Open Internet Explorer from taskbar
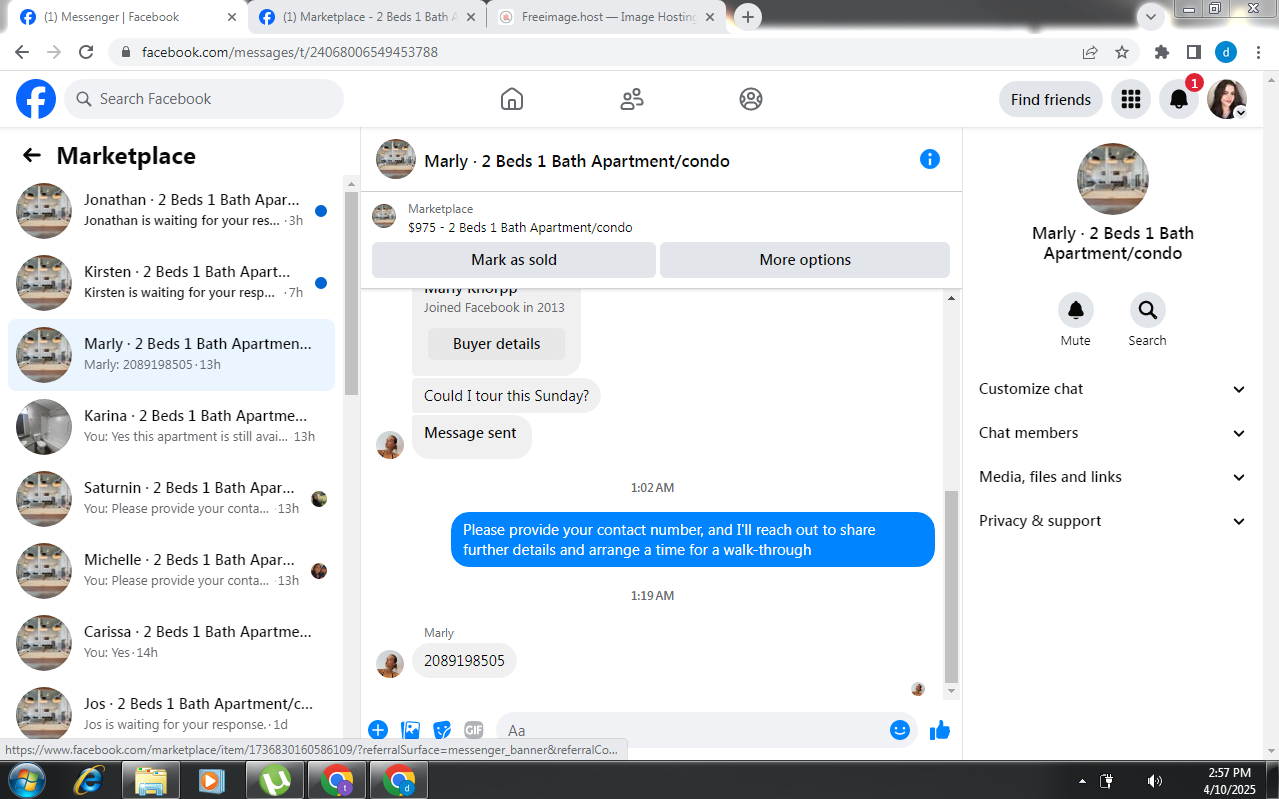Viewport: 1279px width, 799px height. point(89,780)
